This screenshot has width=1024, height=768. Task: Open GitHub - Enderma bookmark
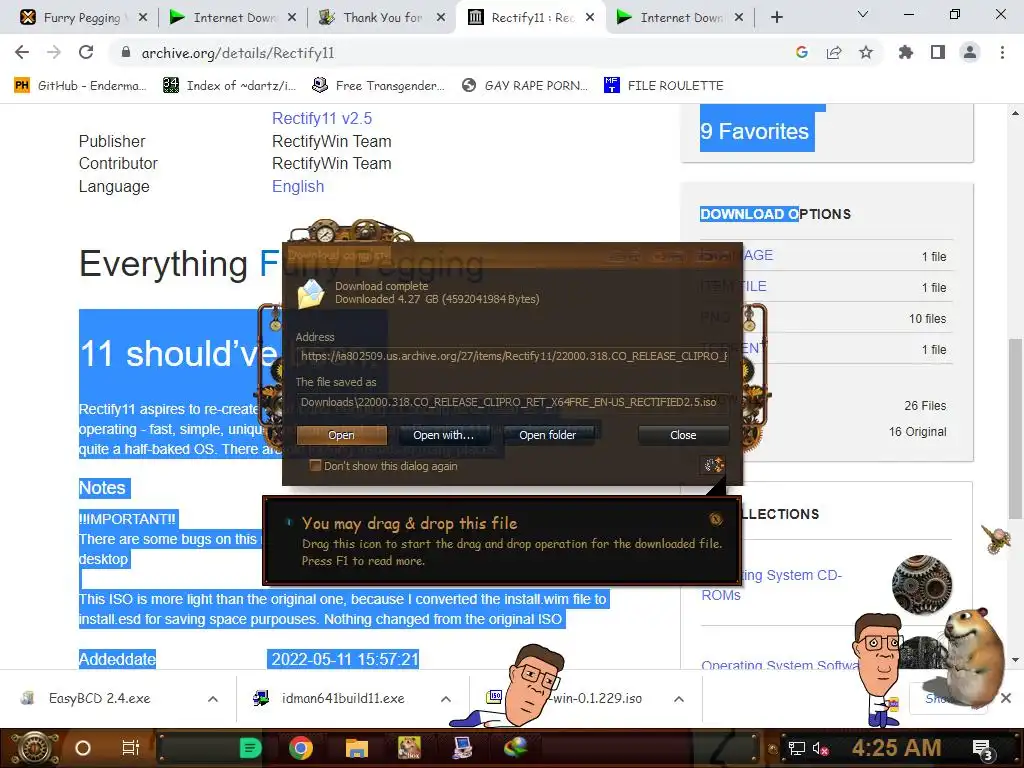80,86
